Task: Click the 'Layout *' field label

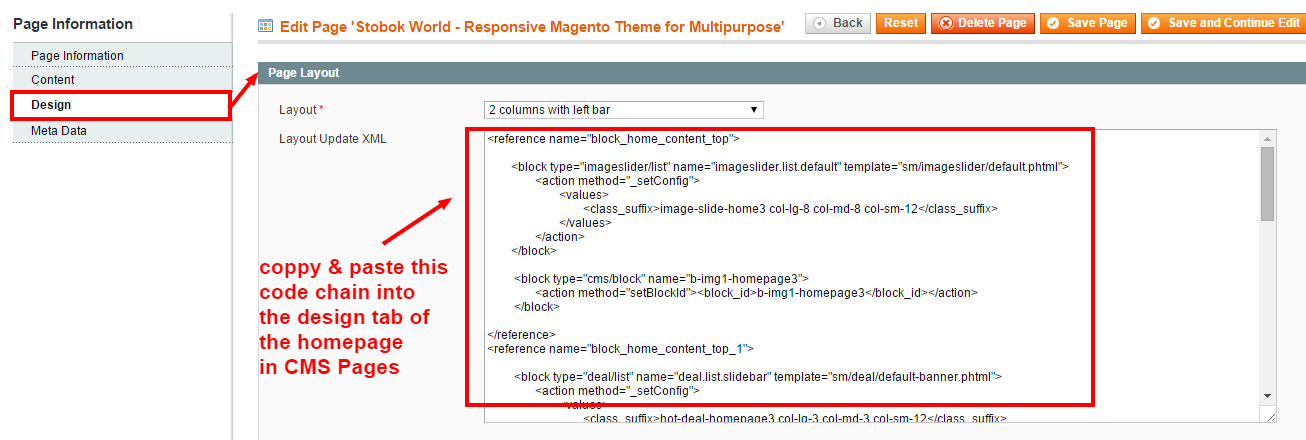Action: coord(302,109)
